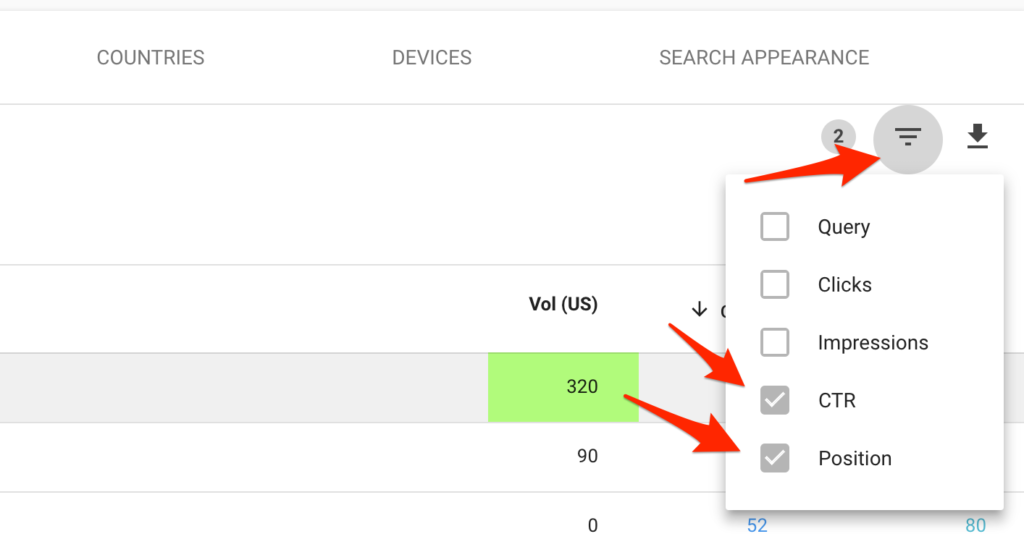Check the Query filter checkbox
Screen dimensions: 1024x547
[775, 227]
